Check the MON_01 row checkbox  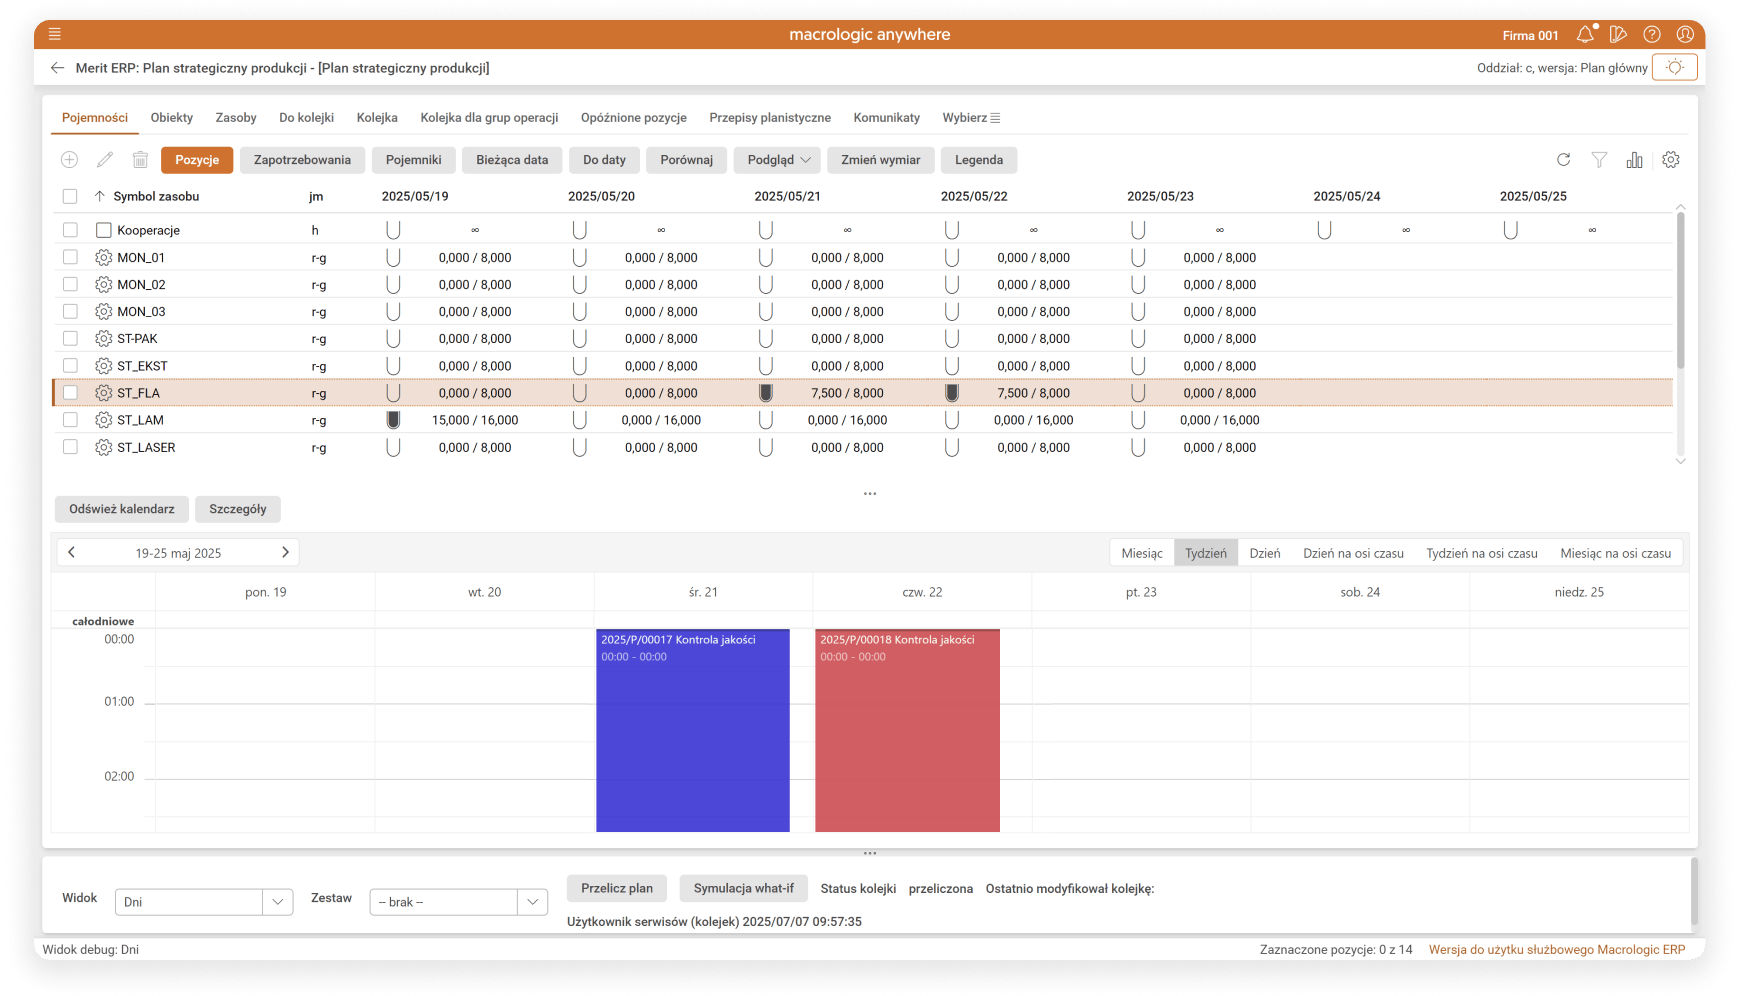tap(70, 257)
